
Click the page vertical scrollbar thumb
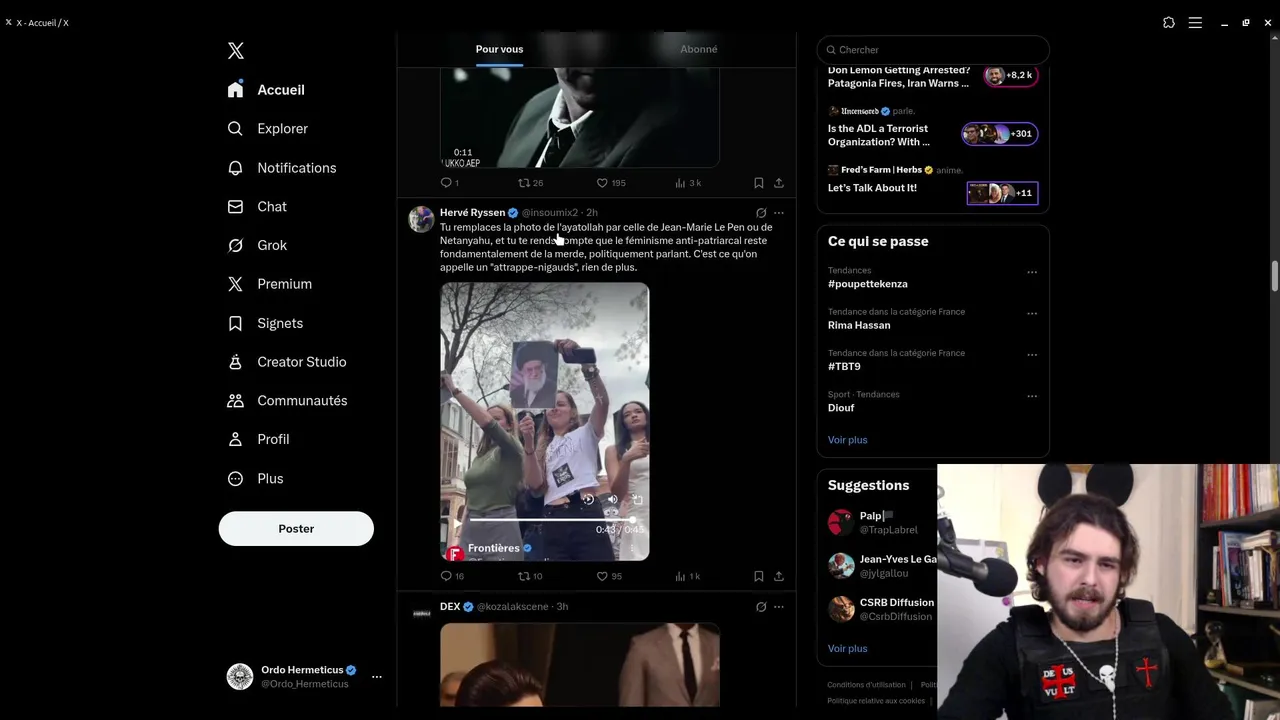[x=1275, y=275]
